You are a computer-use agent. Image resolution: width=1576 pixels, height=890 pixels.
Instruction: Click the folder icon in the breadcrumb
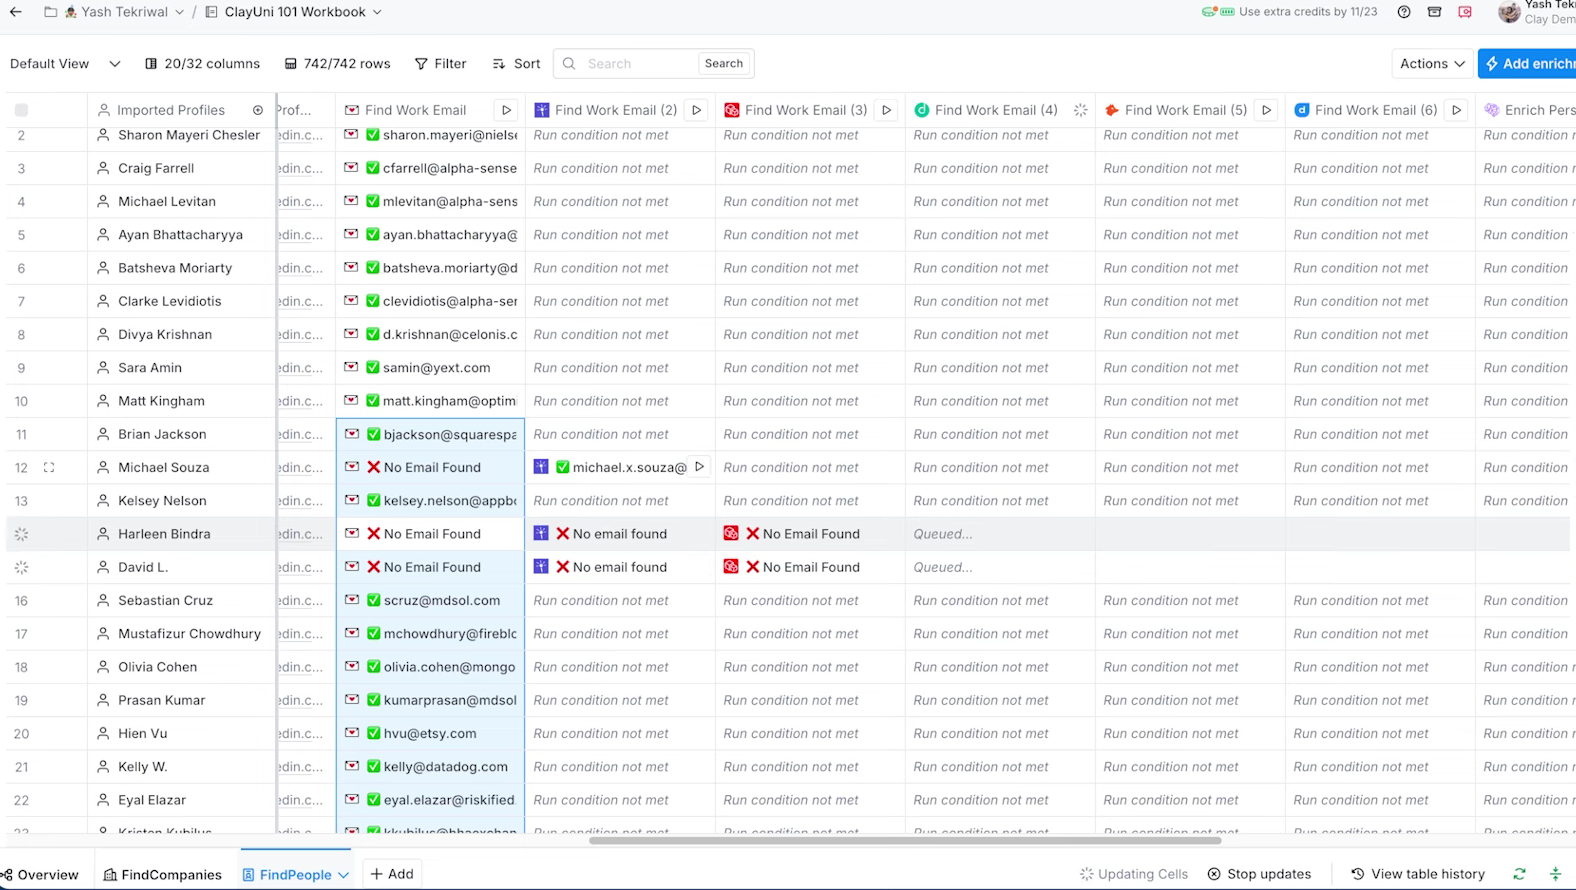pyautogui.click(x=50, y=12)
